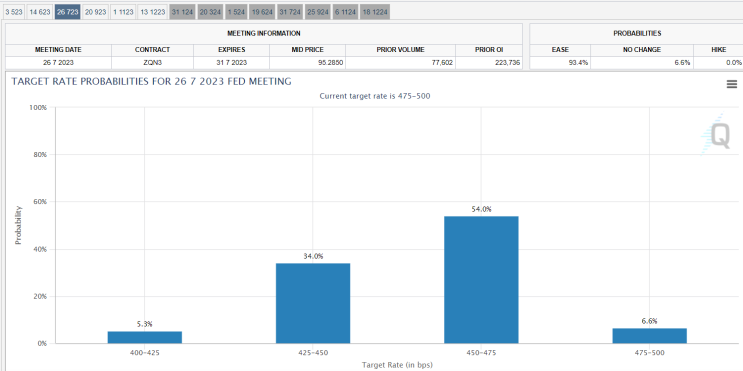Click the 425-450 x-axis label

[313, 353]
